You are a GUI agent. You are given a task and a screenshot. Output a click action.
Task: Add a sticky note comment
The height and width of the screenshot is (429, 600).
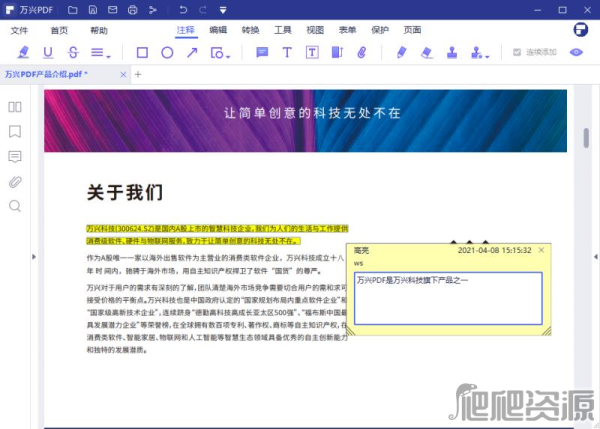point(262,52)
